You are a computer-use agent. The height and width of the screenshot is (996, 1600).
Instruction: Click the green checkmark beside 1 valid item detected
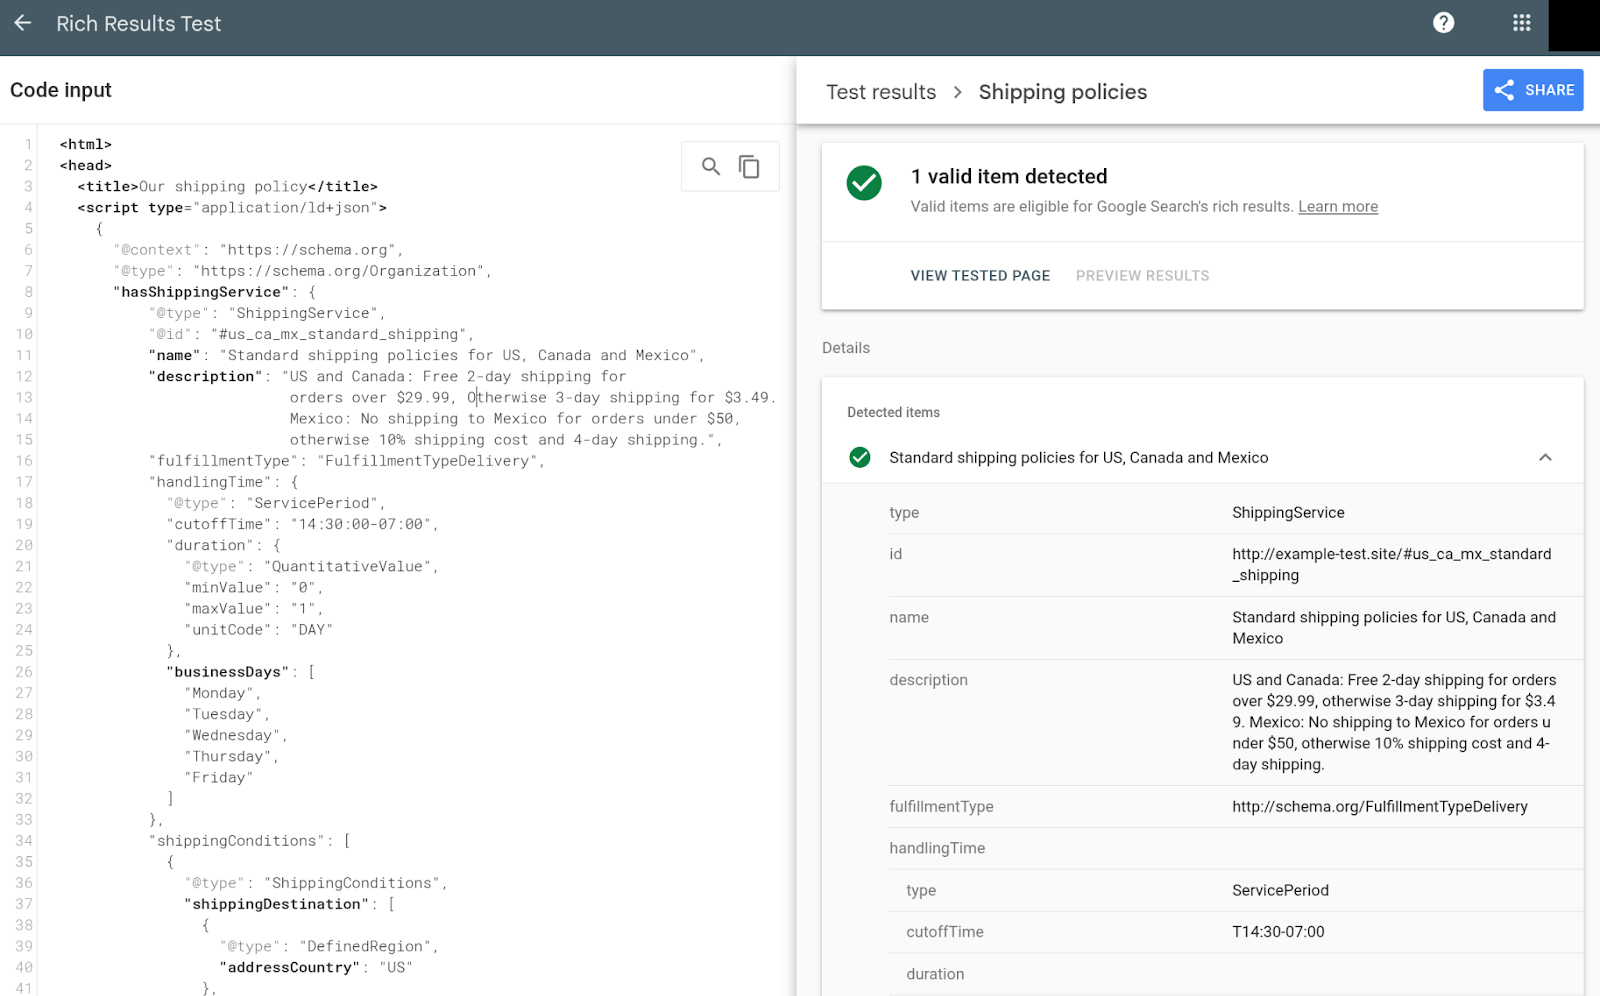click(x=864, y=183)
